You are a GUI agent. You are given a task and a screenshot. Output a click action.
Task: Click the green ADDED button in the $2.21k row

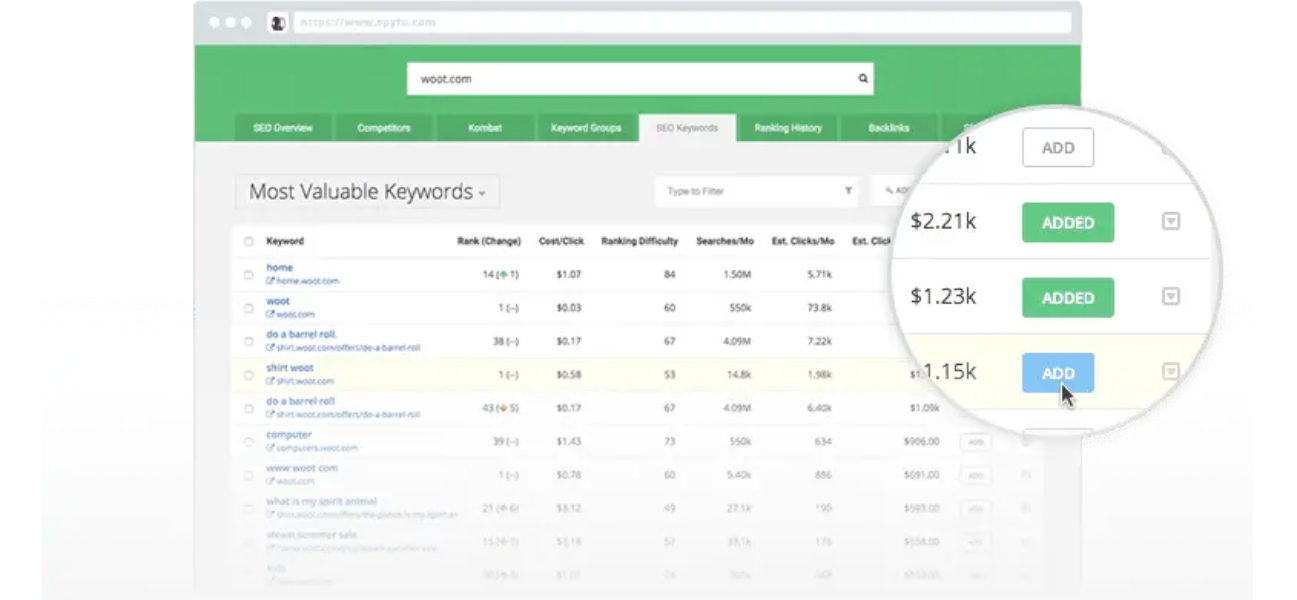pos(1068,223)
